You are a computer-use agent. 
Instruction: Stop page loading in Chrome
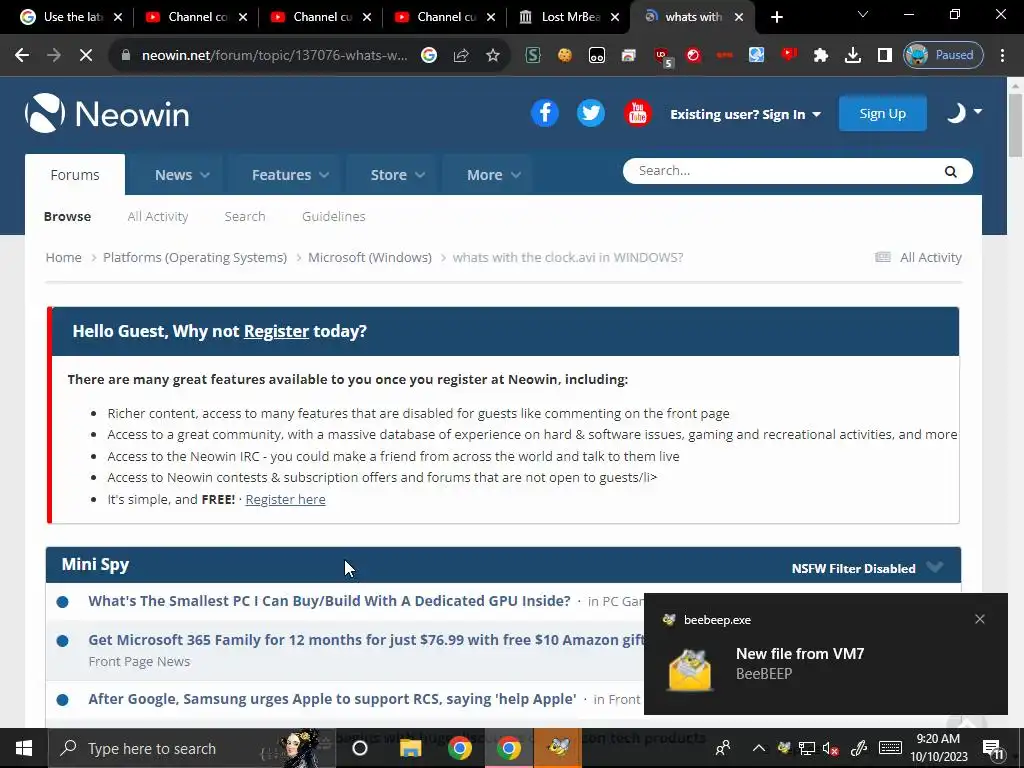point(86,55)
